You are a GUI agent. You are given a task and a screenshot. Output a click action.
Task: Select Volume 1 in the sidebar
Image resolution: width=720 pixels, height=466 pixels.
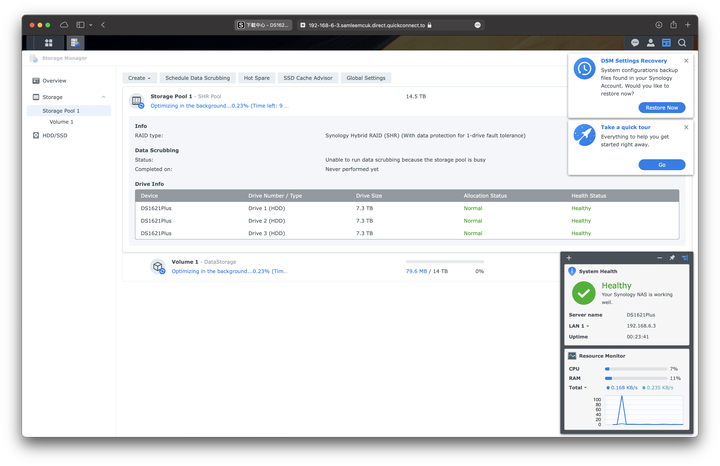point(69,122)
